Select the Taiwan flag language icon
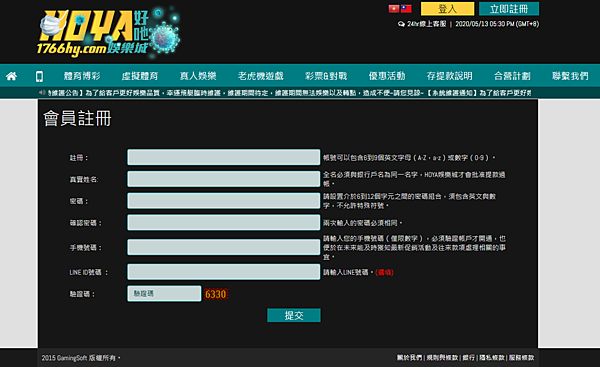600x367 pixels. 406,8
